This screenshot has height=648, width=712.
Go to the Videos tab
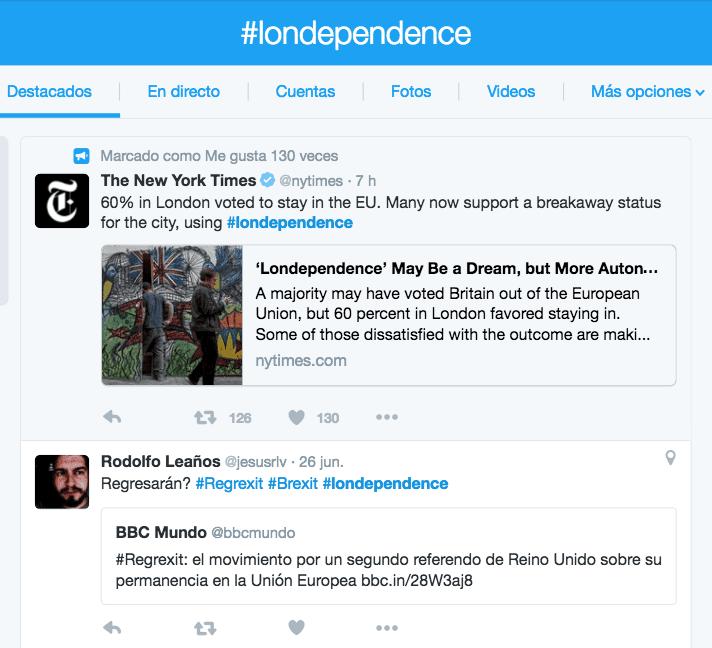tap(511, 92)
